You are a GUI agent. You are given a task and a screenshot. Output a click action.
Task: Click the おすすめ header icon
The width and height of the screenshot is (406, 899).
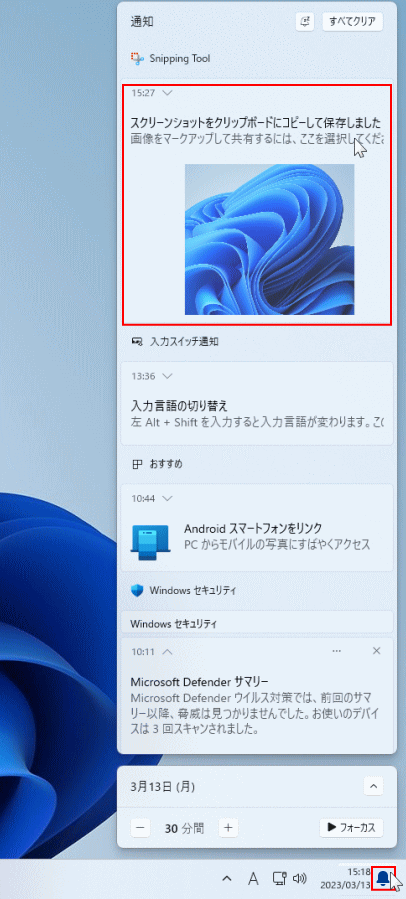click(136, 464)
